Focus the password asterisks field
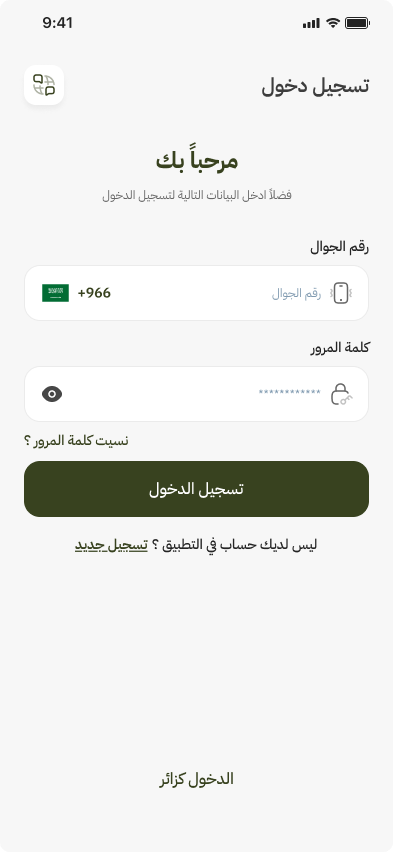This screenshot has height=852, width=393. coord(290,392)
